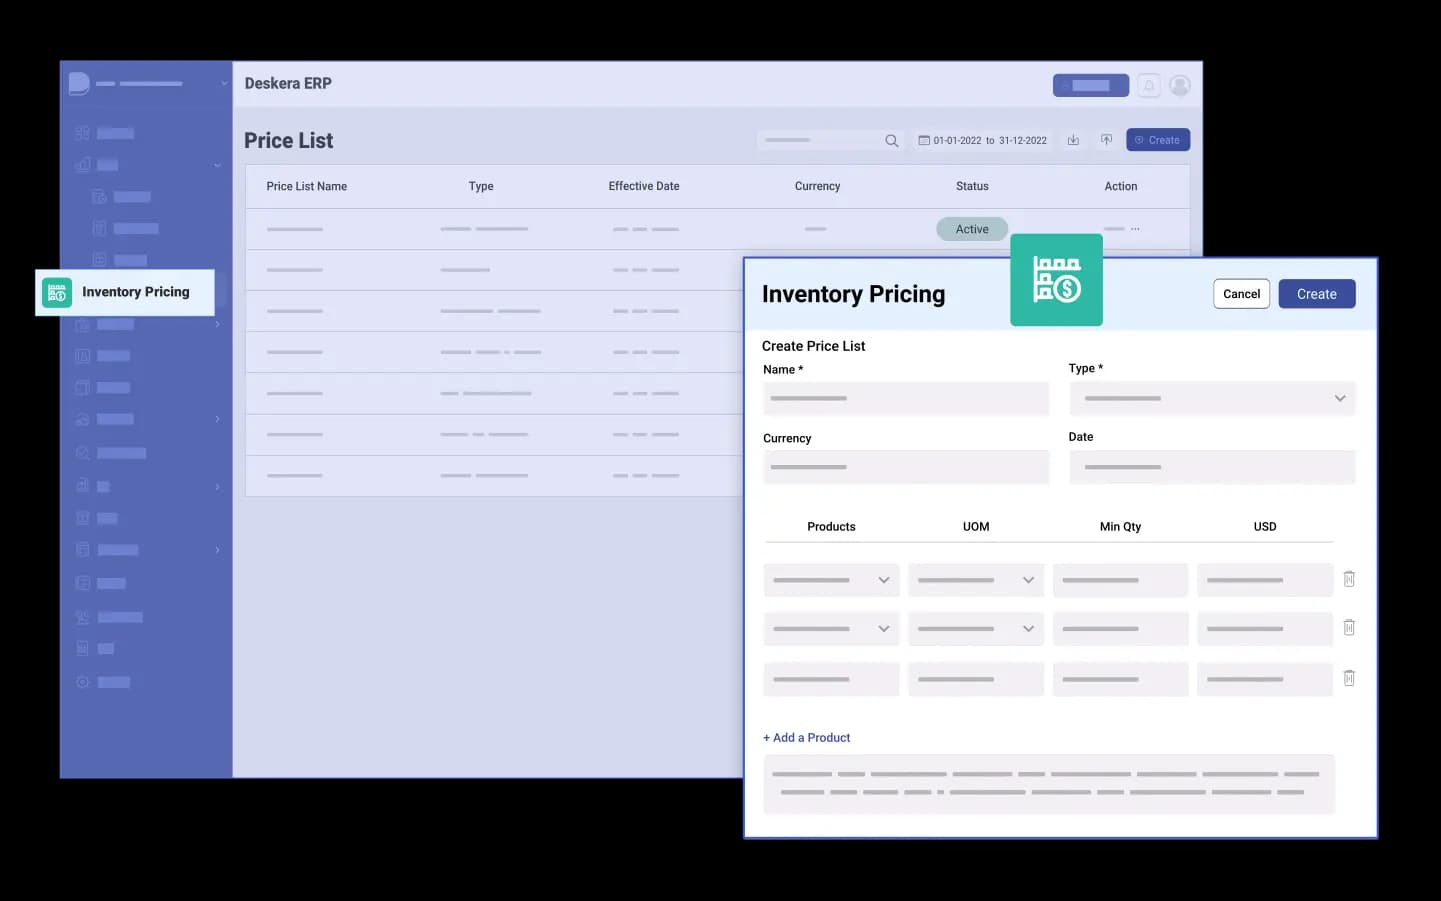The width and height of the screenshot is (1441, 901).
Task: Click the Add a Product link
Action: (806, 738)
